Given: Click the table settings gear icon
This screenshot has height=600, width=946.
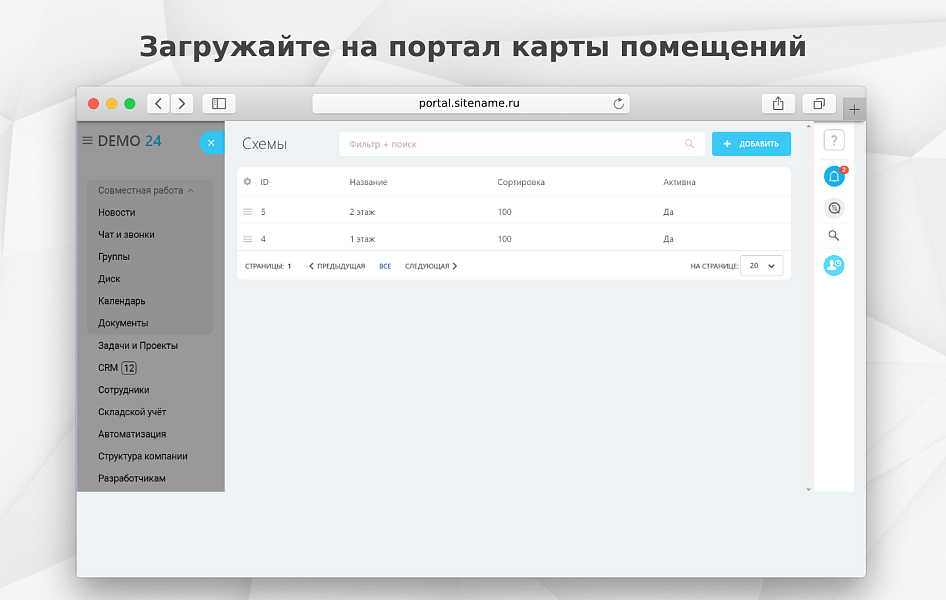Looking at the screenshot, I should coord(248,182).
